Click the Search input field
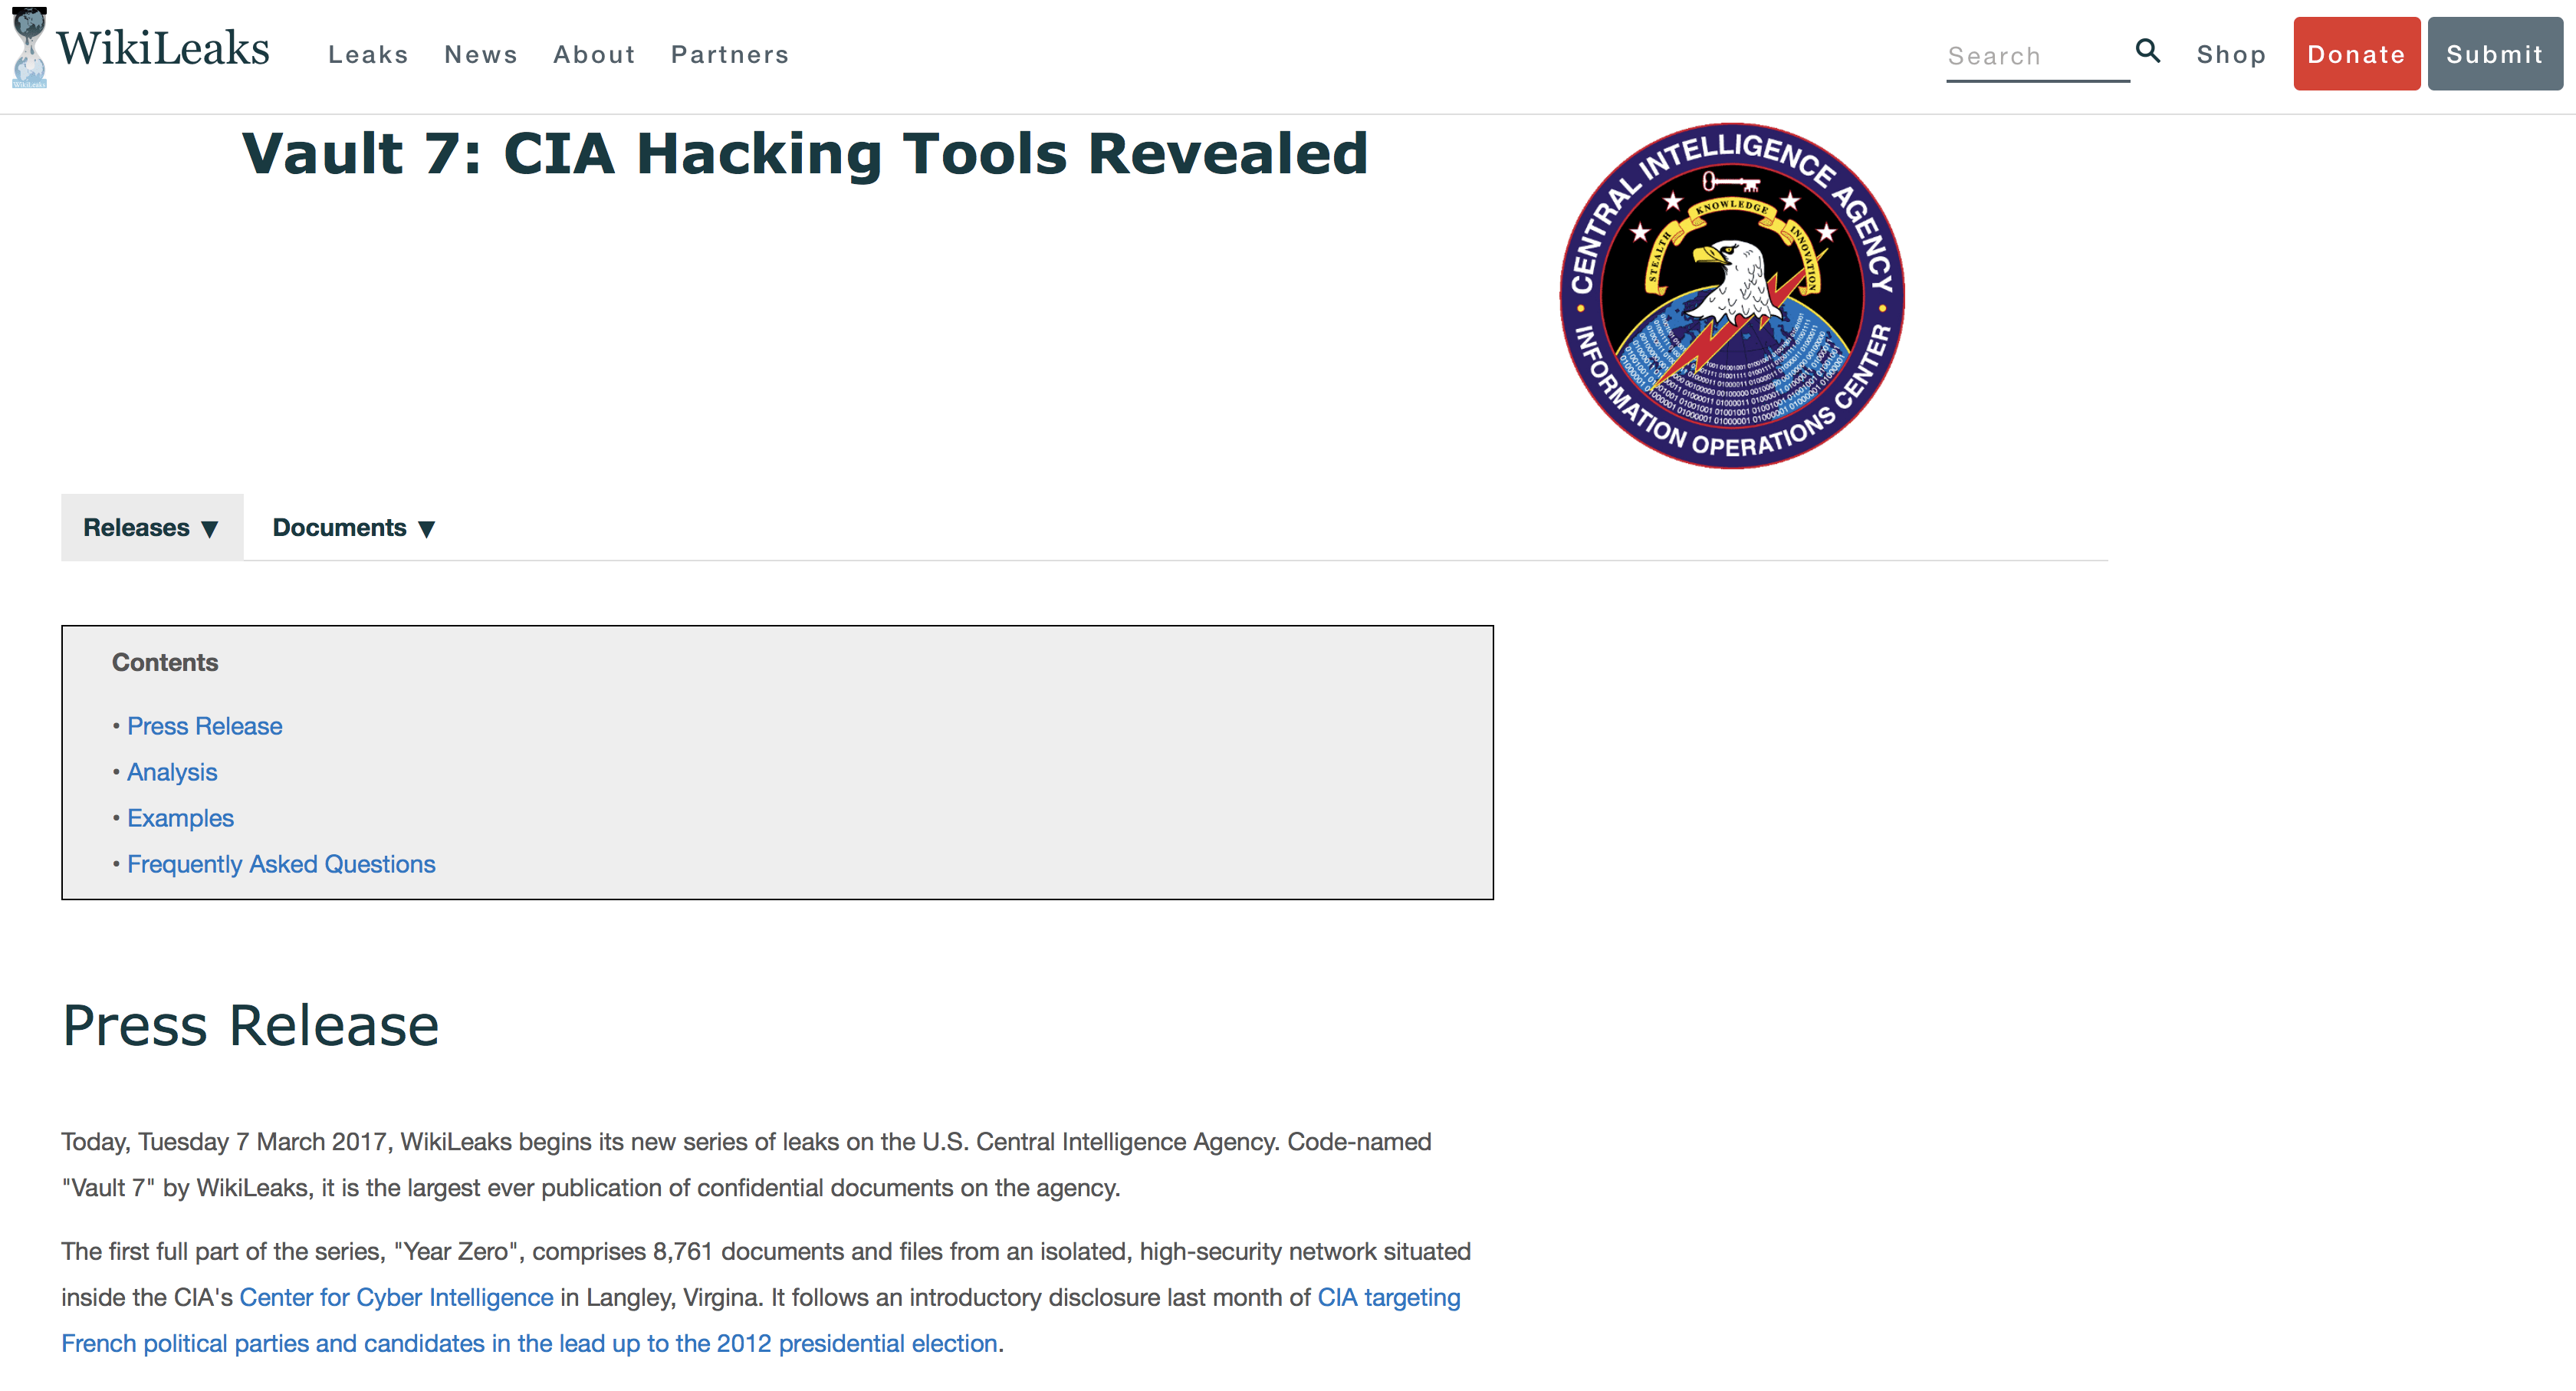The image size is (2576, 1391). [2037, 56]
